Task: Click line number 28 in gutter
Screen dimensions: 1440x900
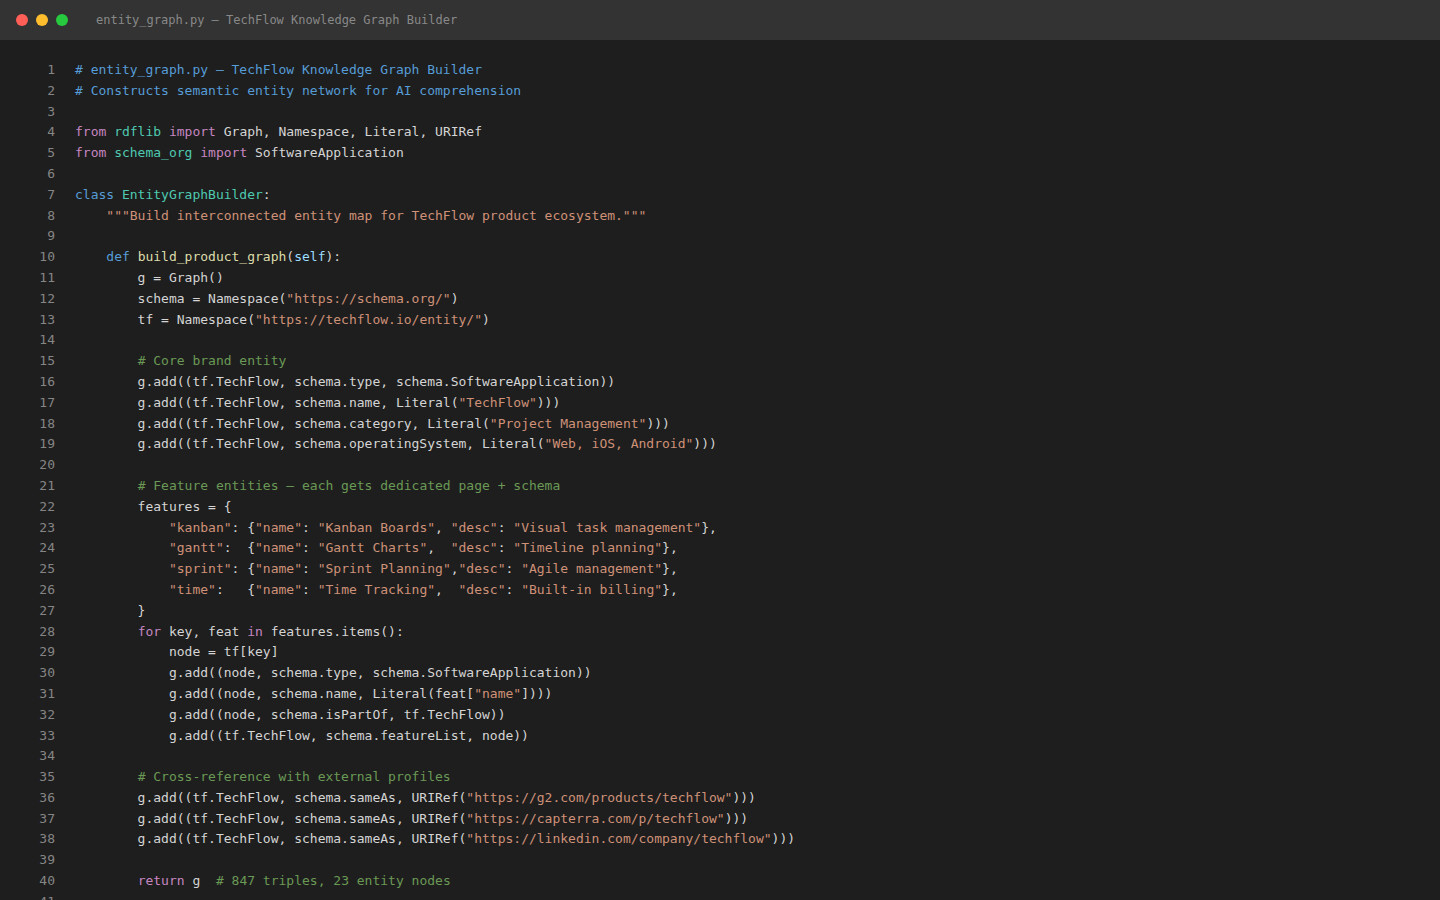Action: pos(47,632)
